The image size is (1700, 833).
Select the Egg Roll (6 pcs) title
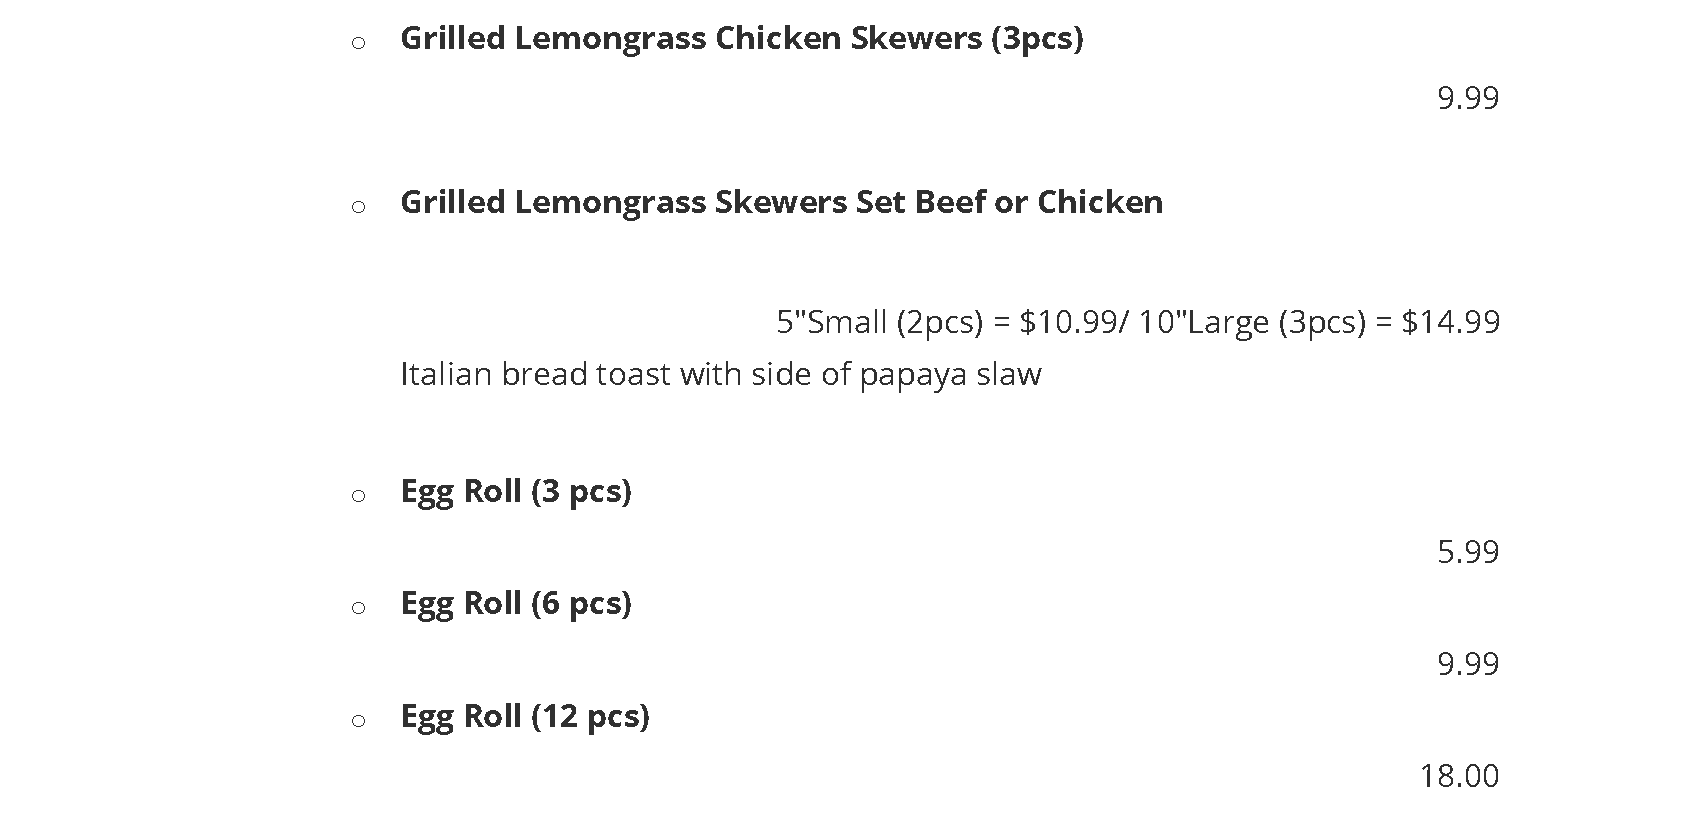pos(515,603)
